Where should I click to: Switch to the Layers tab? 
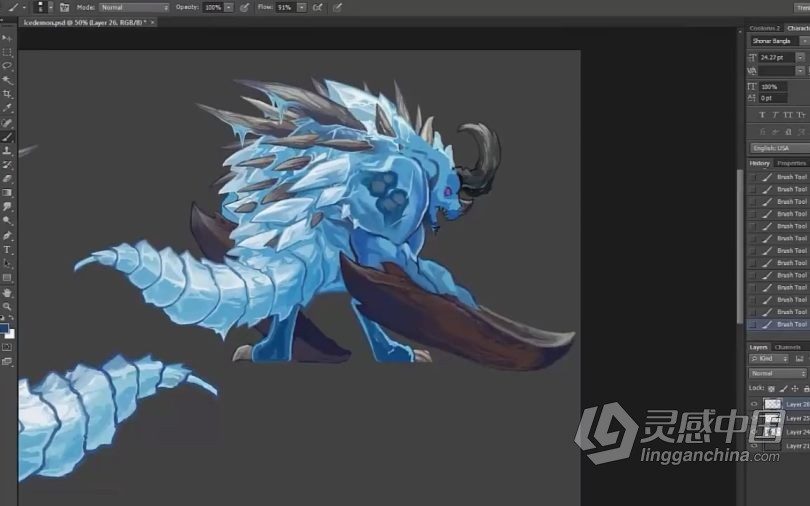tap(758, 347)
